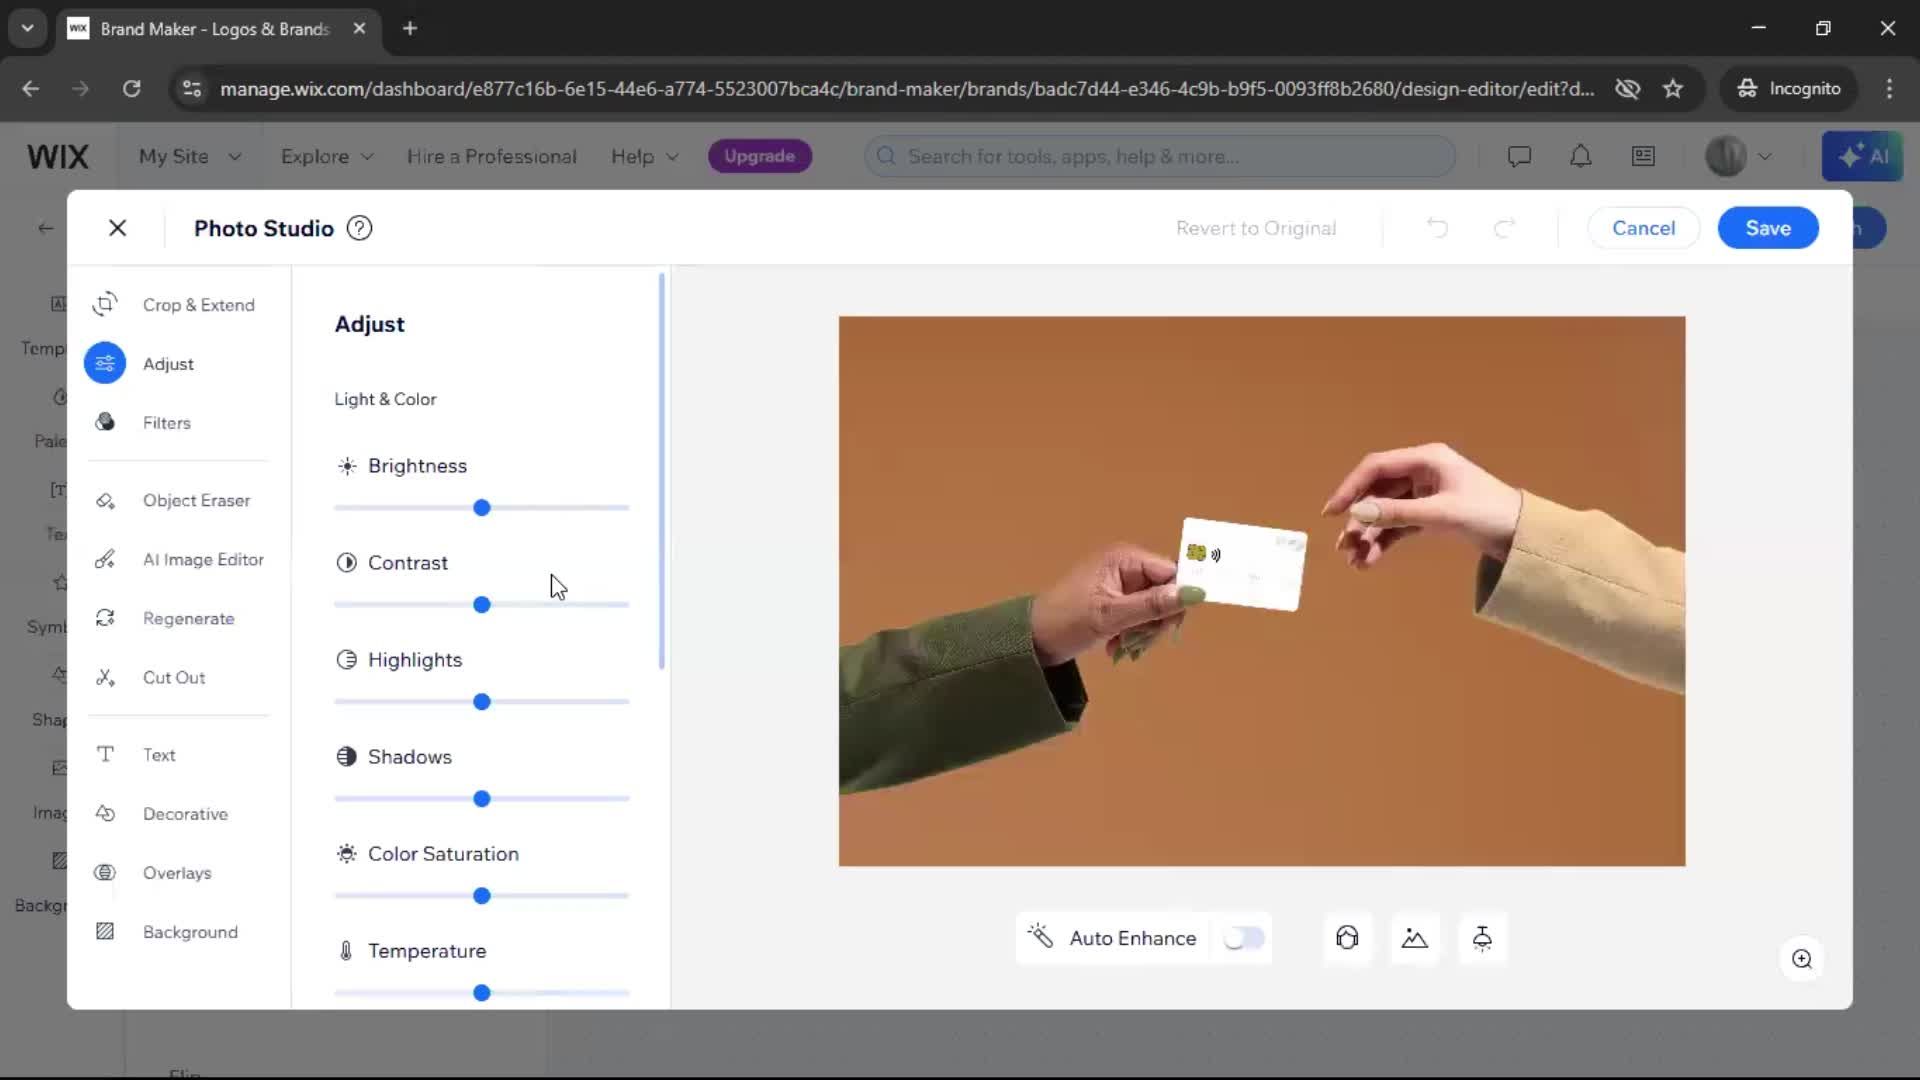Select the Object Eraser tool
This screenshot has width=1920, height=1080.
pos(174,500)
